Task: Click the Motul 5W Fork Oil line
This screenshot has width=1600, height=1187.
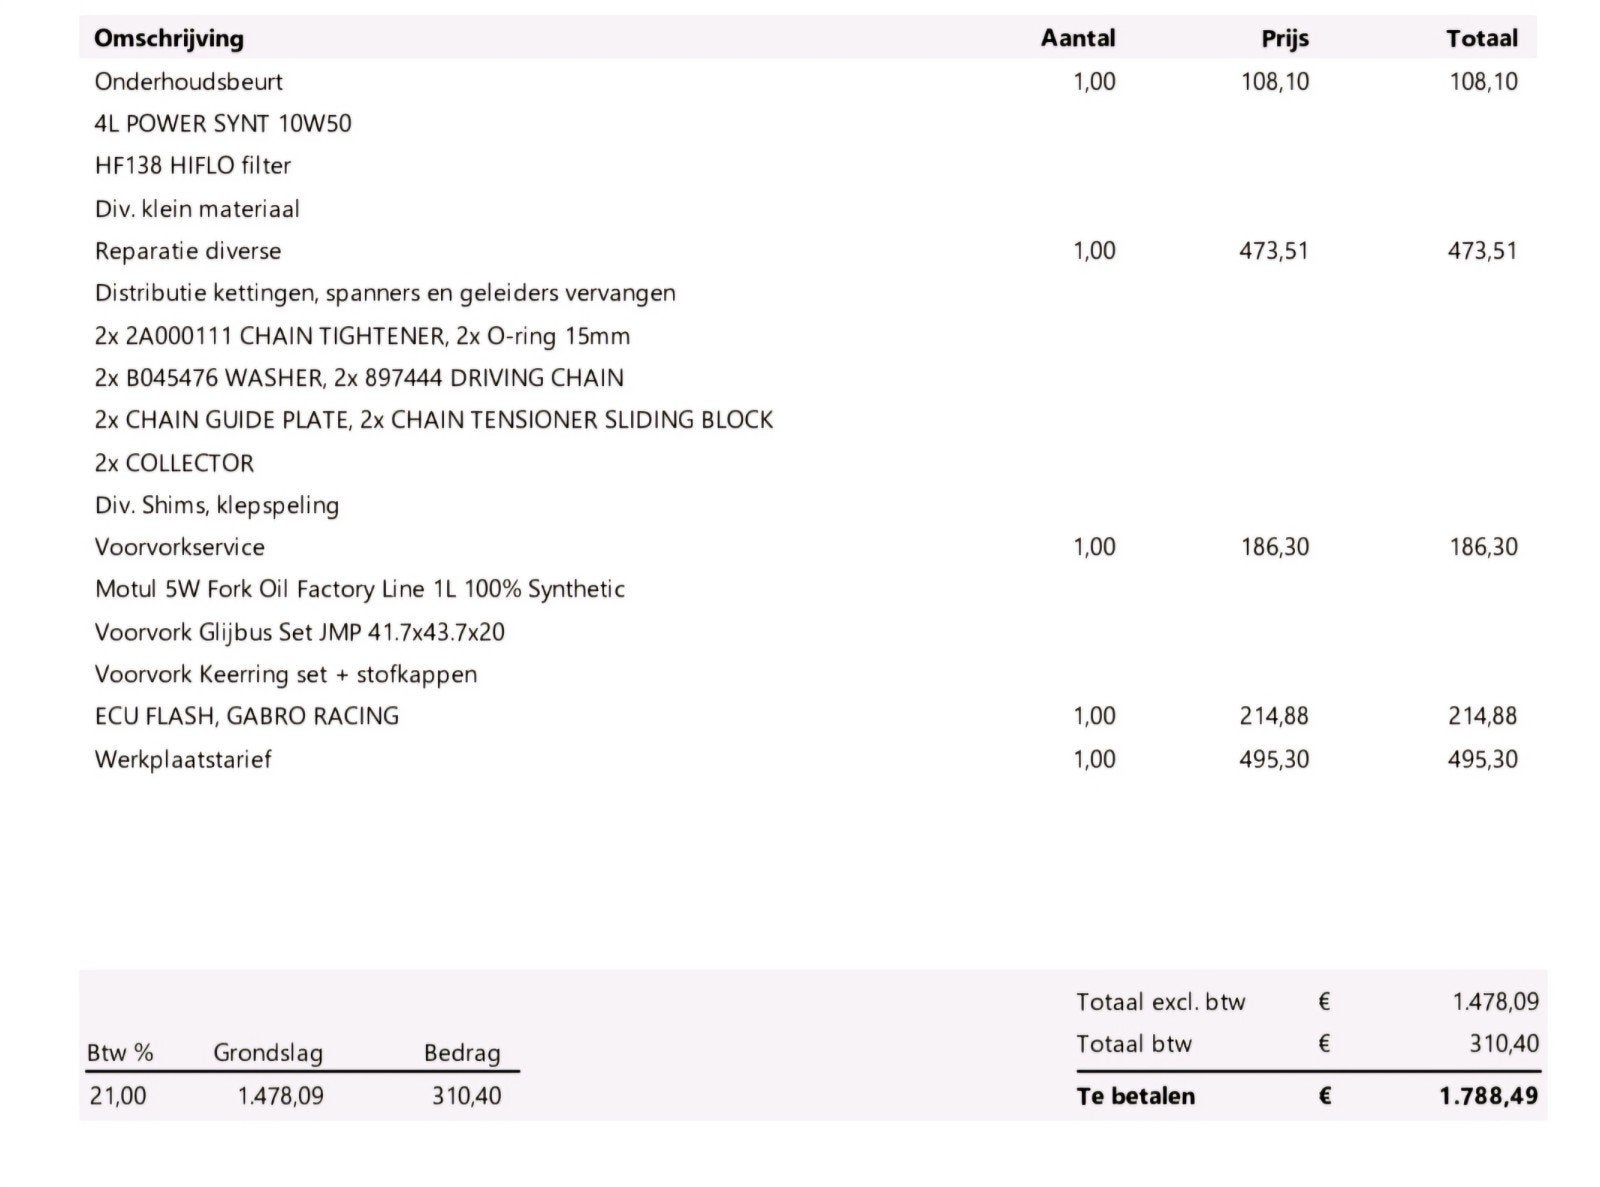Action: [360, 589]
